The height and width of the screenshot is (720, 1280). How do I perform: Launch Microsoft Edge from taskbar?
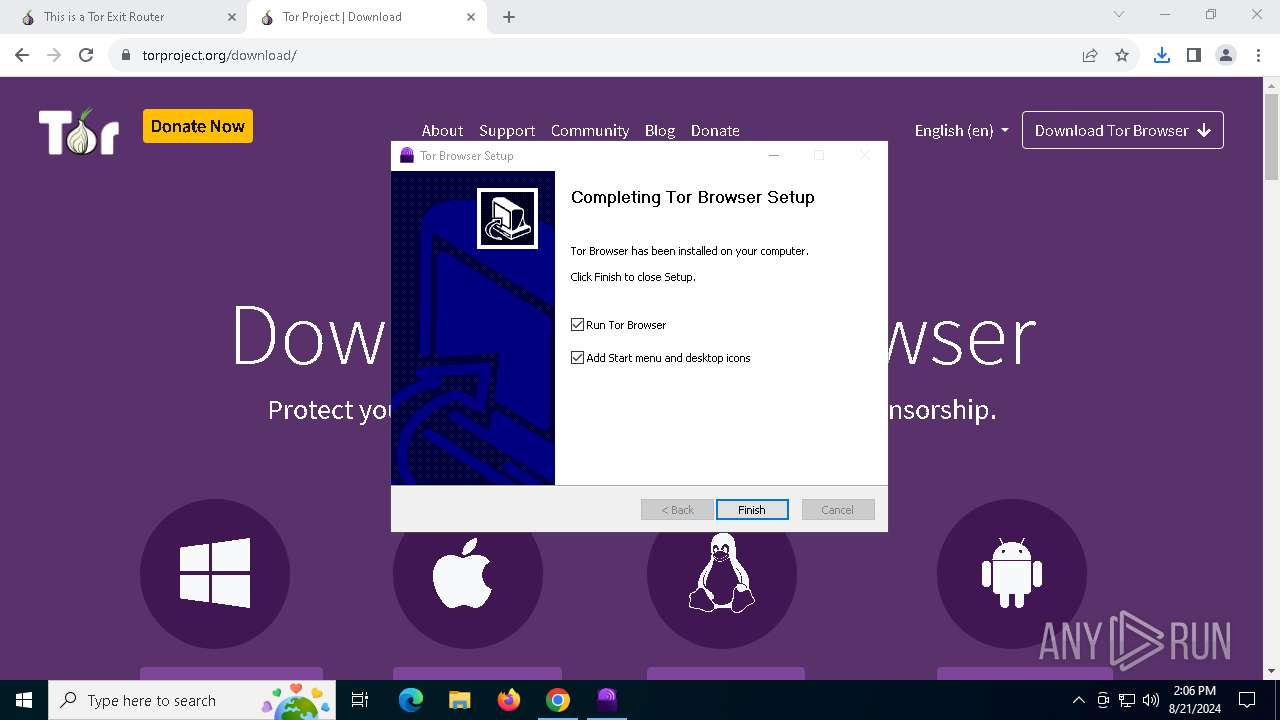(x=411, y=700)
